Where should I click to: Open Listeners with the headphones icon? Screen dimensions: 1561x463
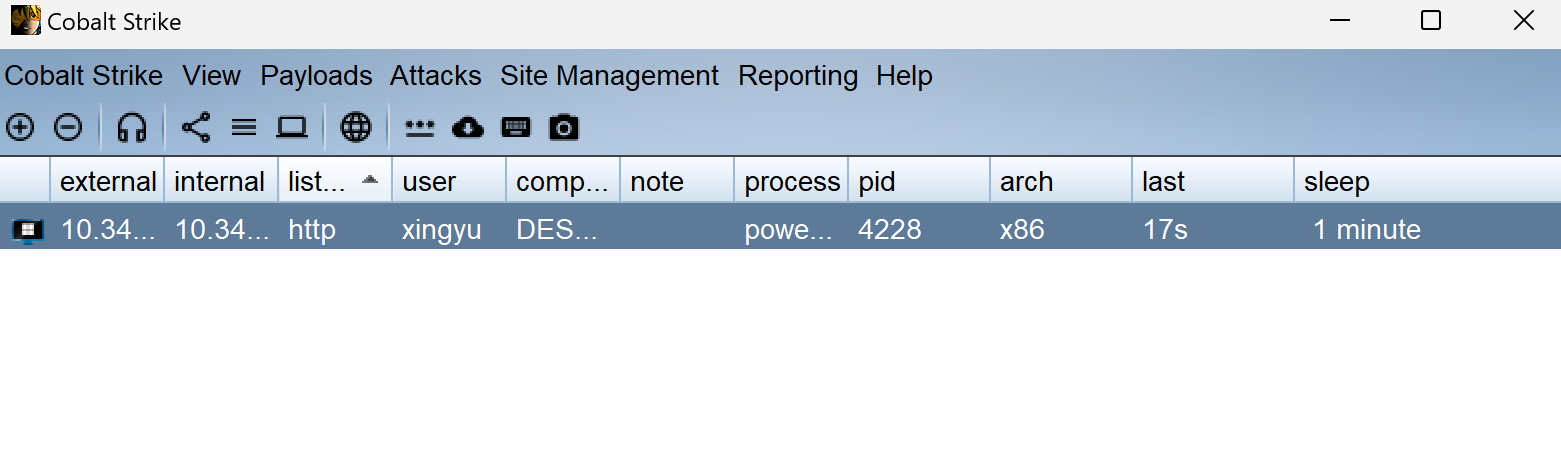[x=132, y=127]
